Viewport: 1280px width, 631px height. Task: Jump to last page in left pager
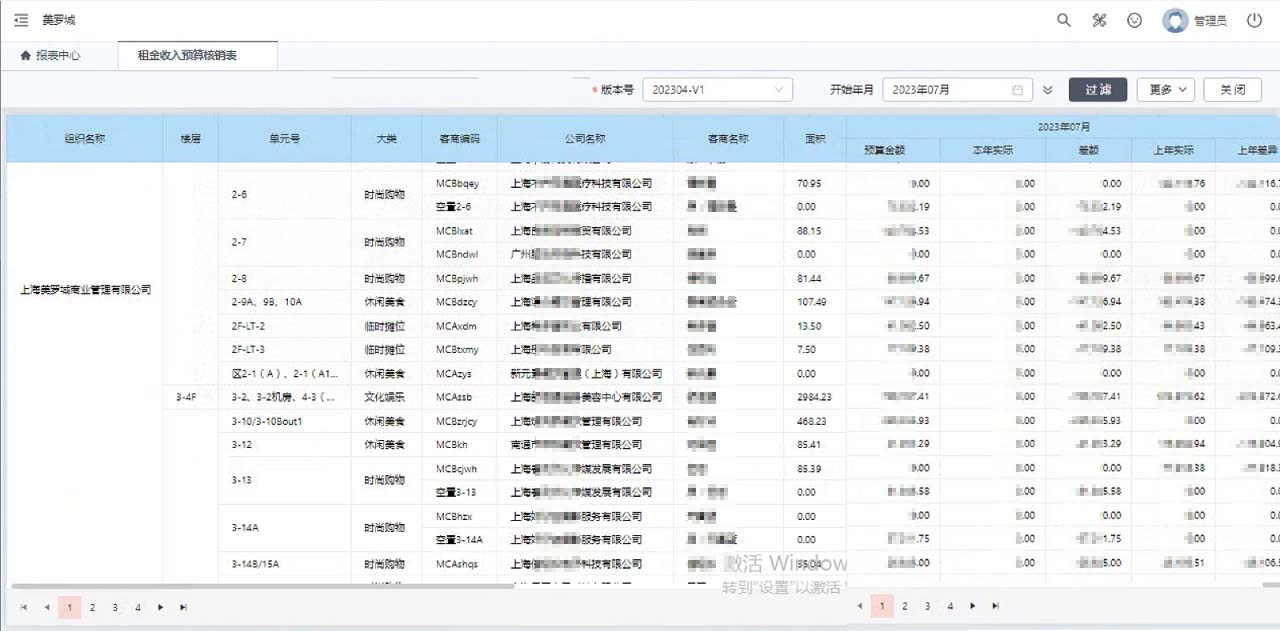[183, 607]
